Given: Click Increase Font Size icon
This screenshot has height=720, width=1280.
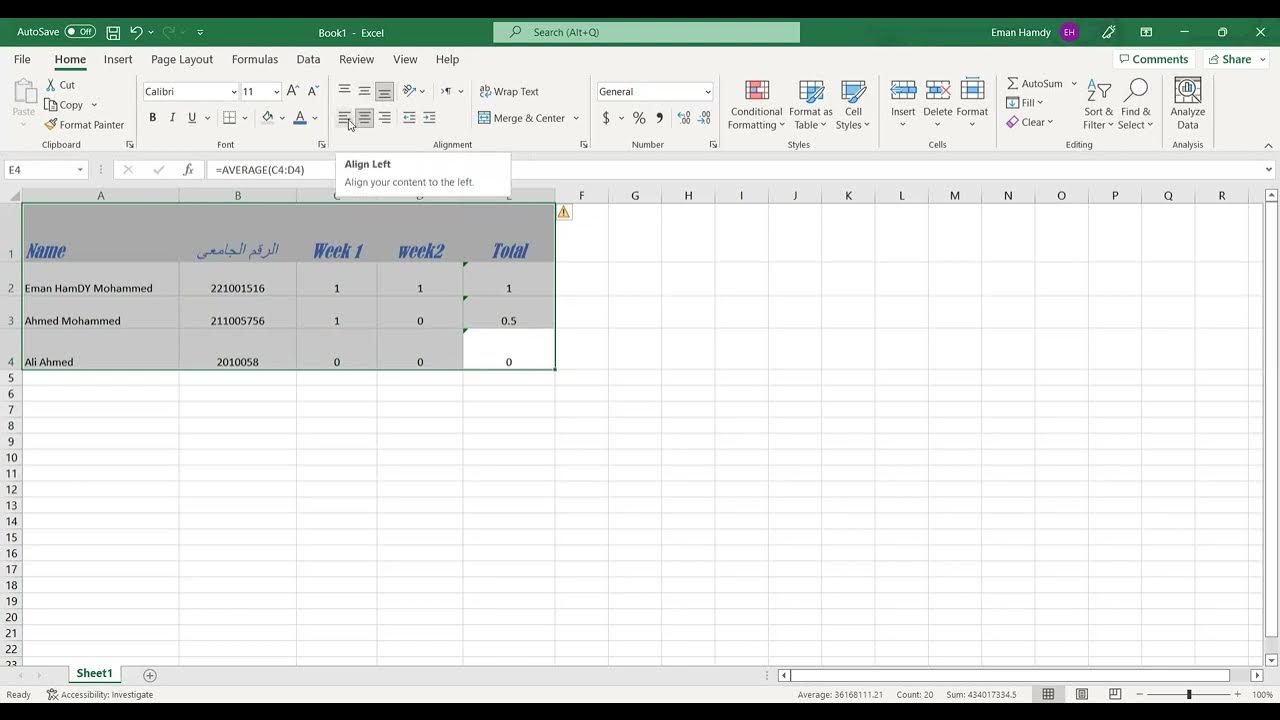Looking at the screenshot, I should click(x=293, y=91).
